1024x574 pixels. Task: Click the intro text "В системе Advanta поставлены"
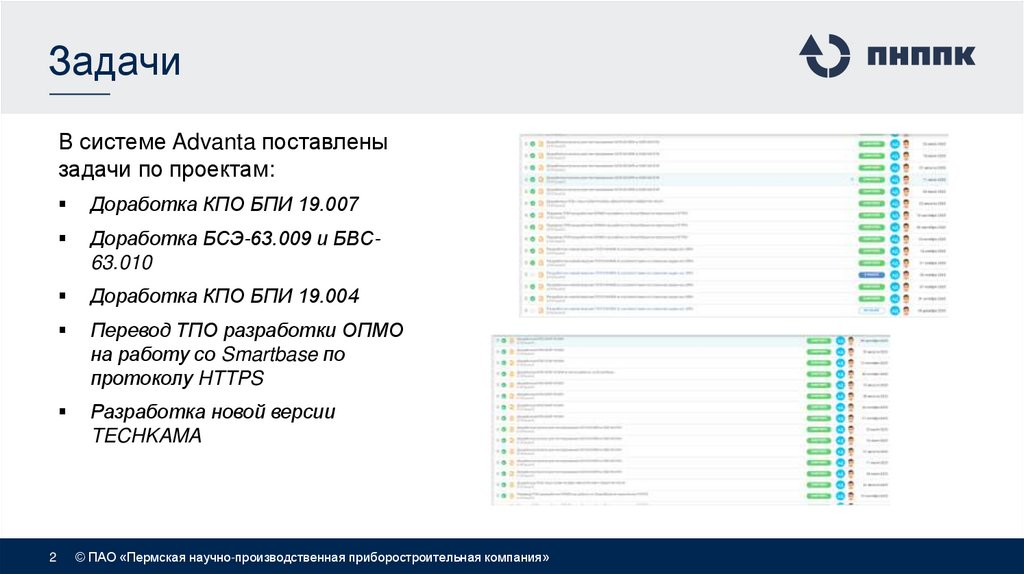[223, 142]
